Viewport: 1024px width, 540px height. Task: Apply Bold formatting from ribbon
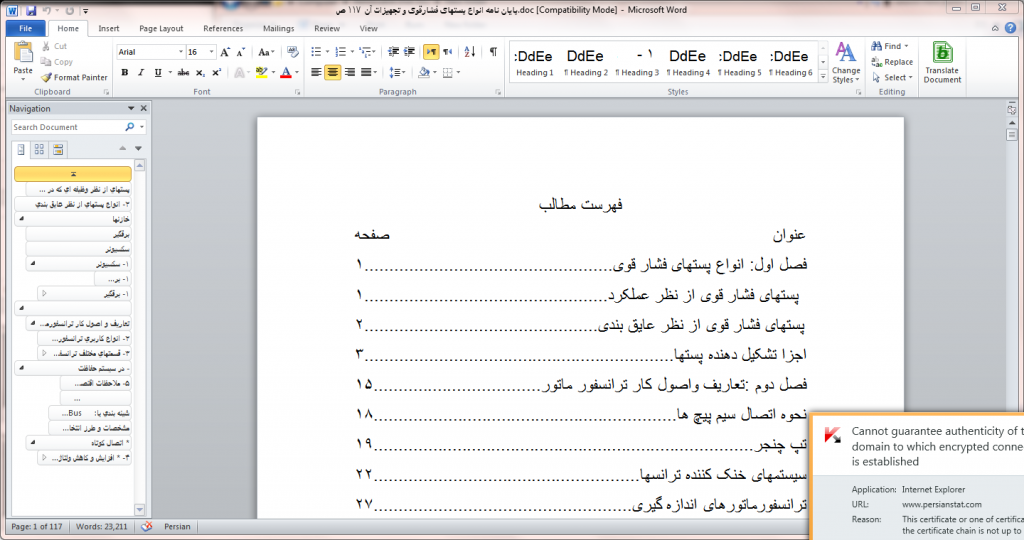pos(125,72)
